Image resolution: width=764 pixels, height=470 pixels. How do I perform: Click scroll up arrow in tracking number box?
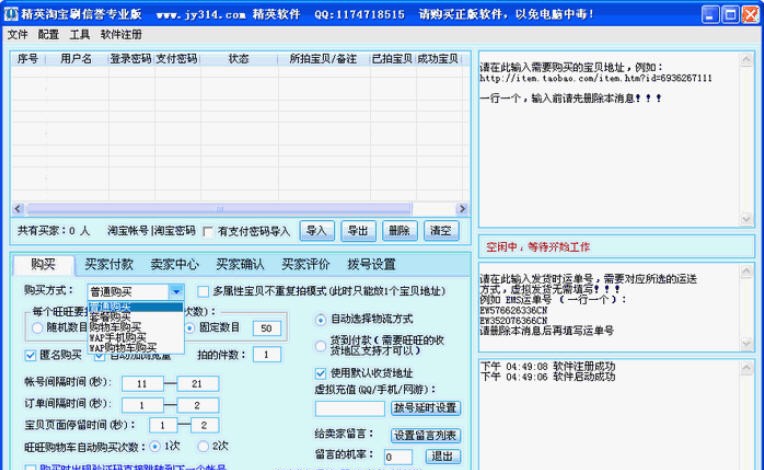pos(746,272)
